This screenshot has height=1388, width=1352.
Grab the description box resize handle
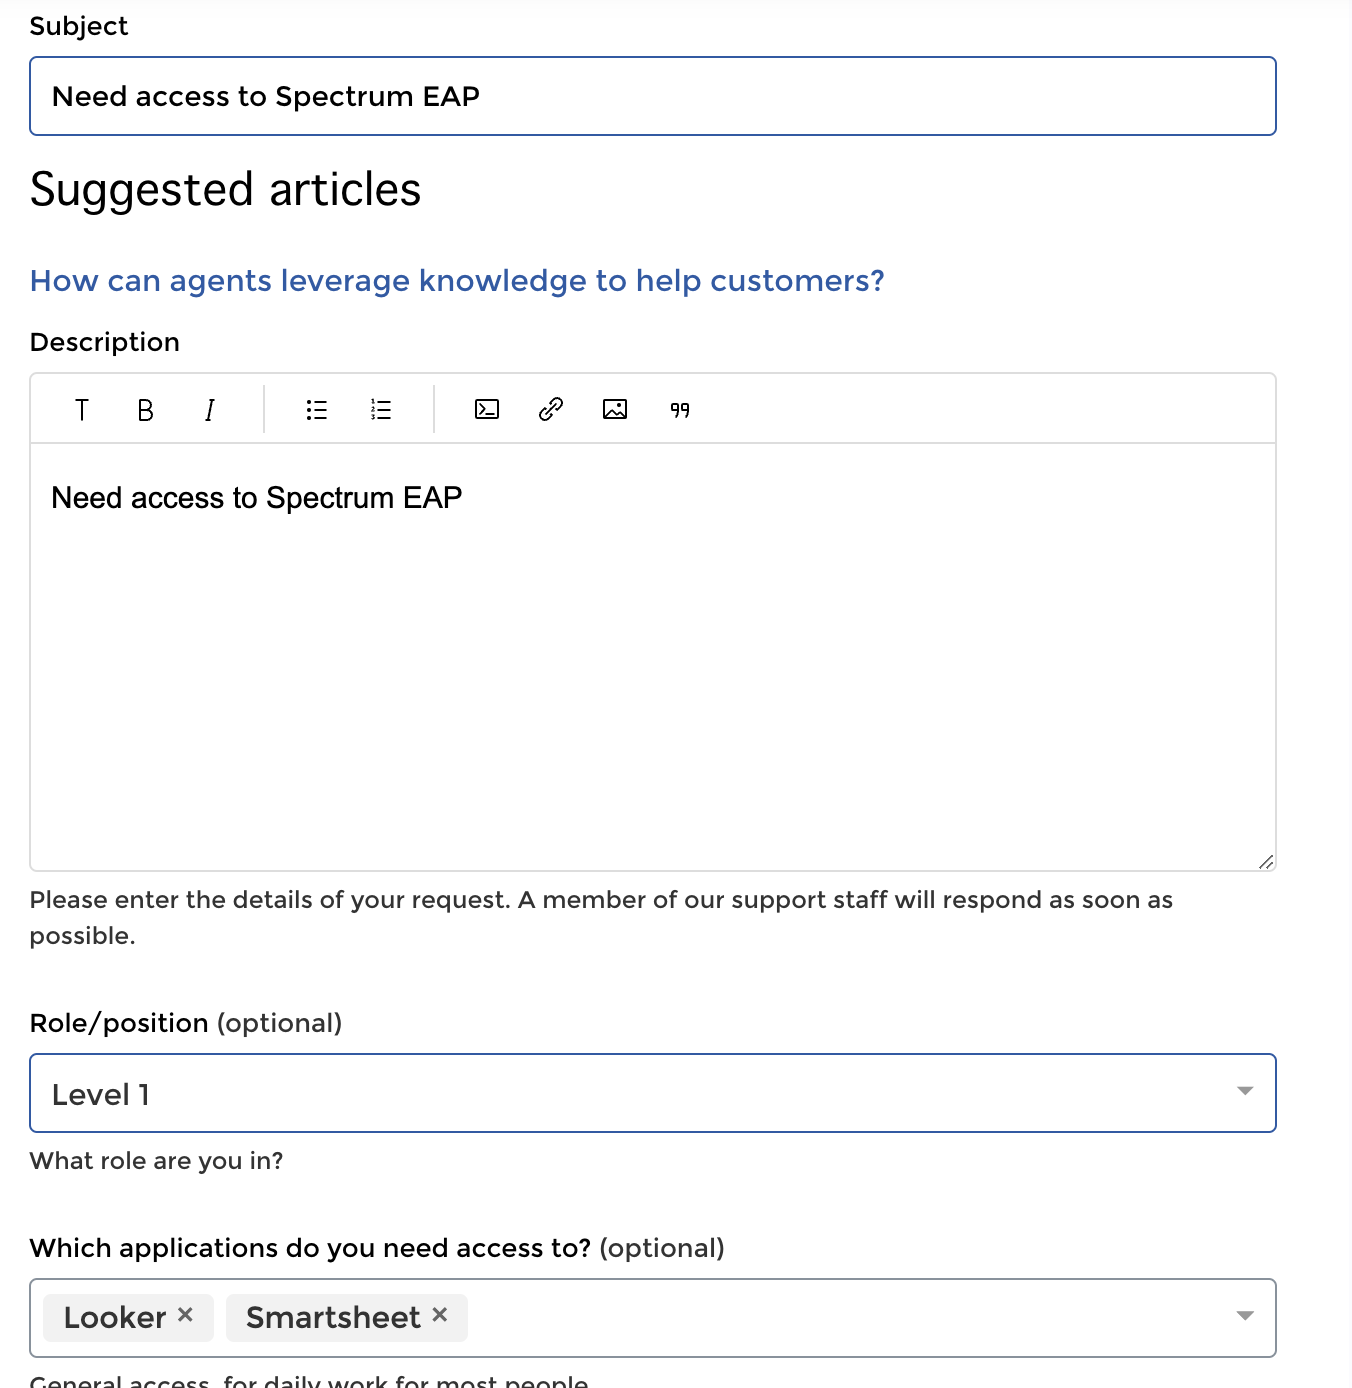(1266, 861)
